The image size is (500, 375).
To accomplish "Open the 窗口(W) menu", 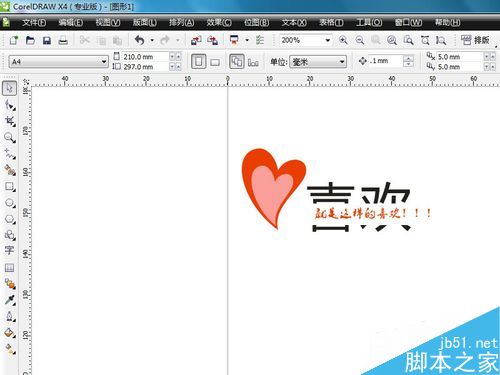I will [x=408, y=23].
